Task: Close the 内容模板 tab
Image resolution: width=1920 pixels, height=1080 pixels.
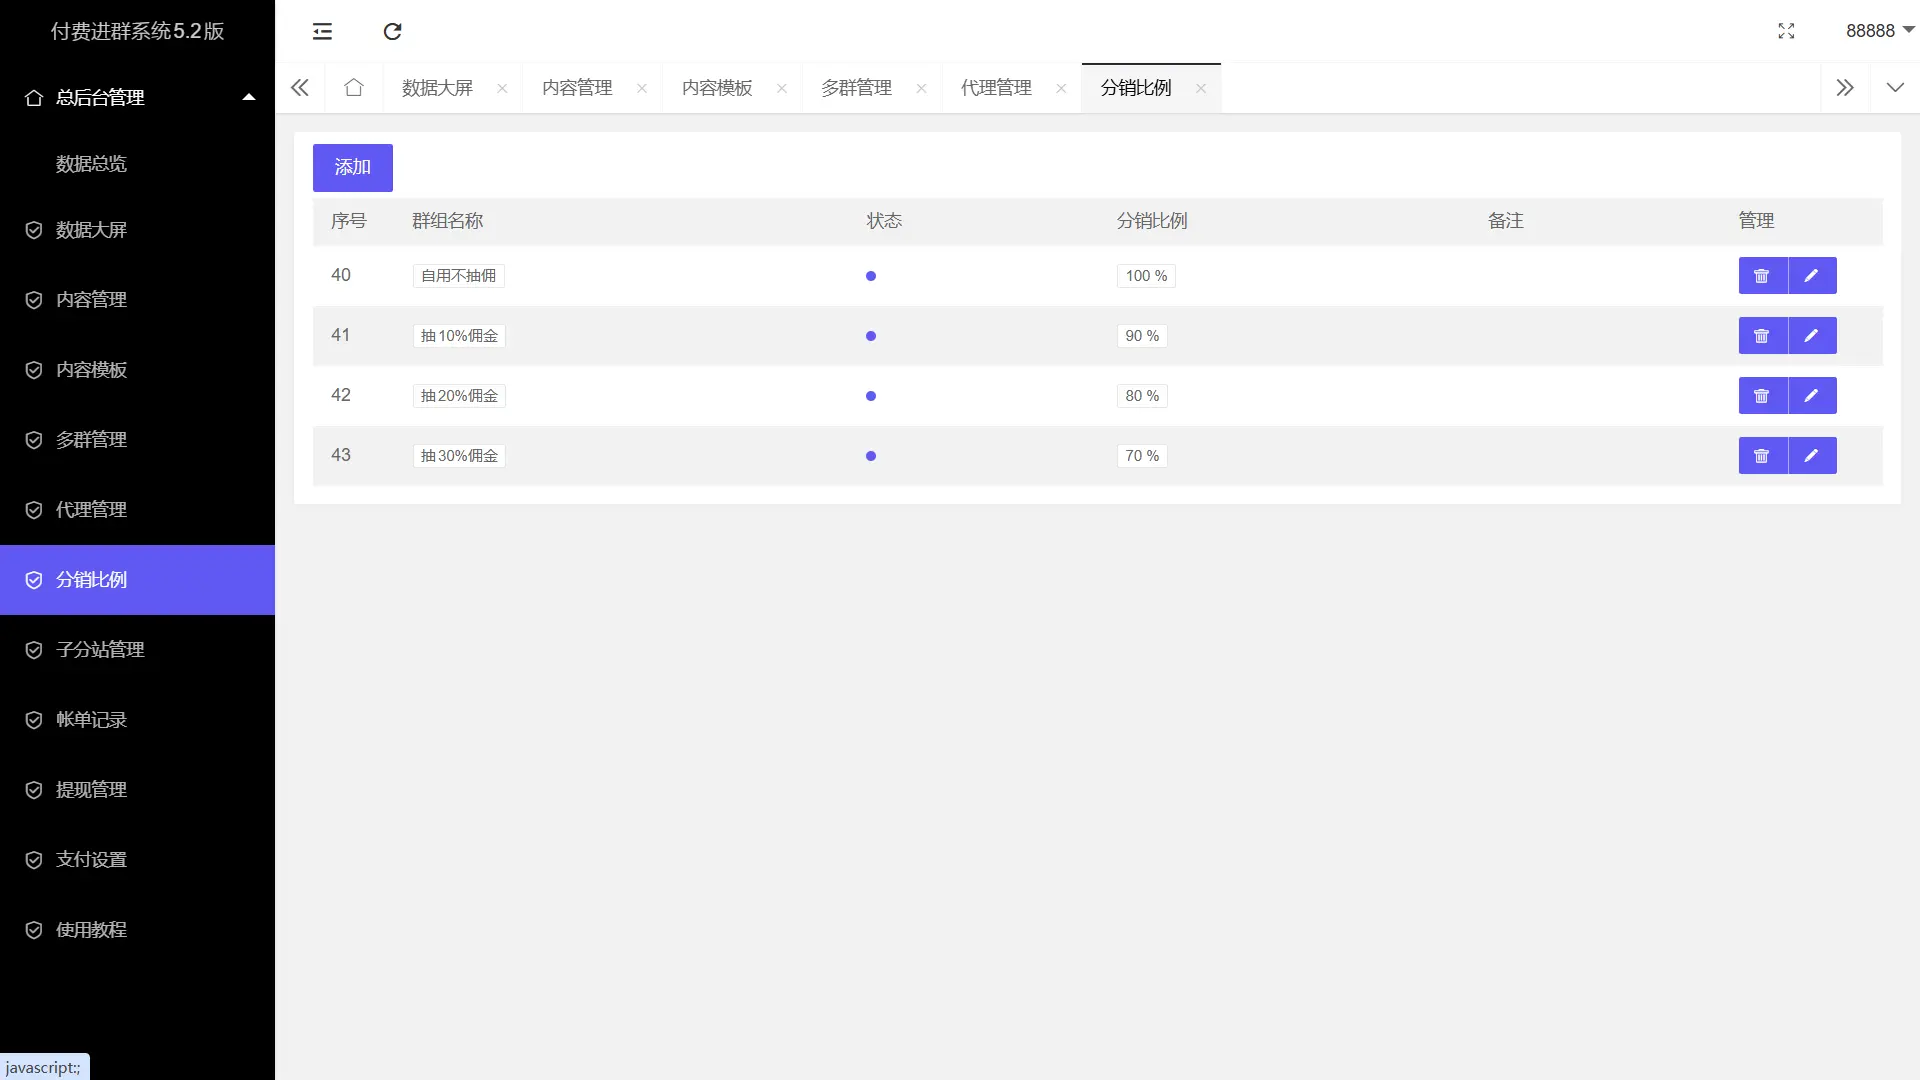Action: [782, 88]
